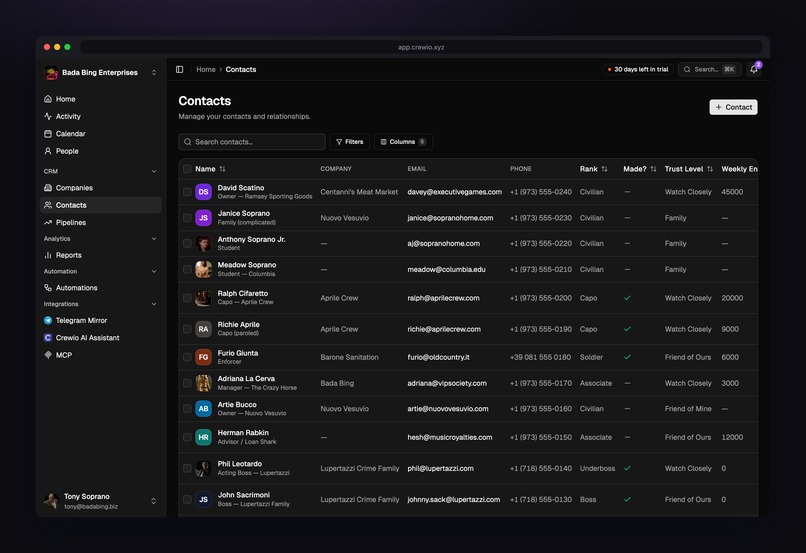Click the app.crewio.xyz address bar

pos(421,47)
